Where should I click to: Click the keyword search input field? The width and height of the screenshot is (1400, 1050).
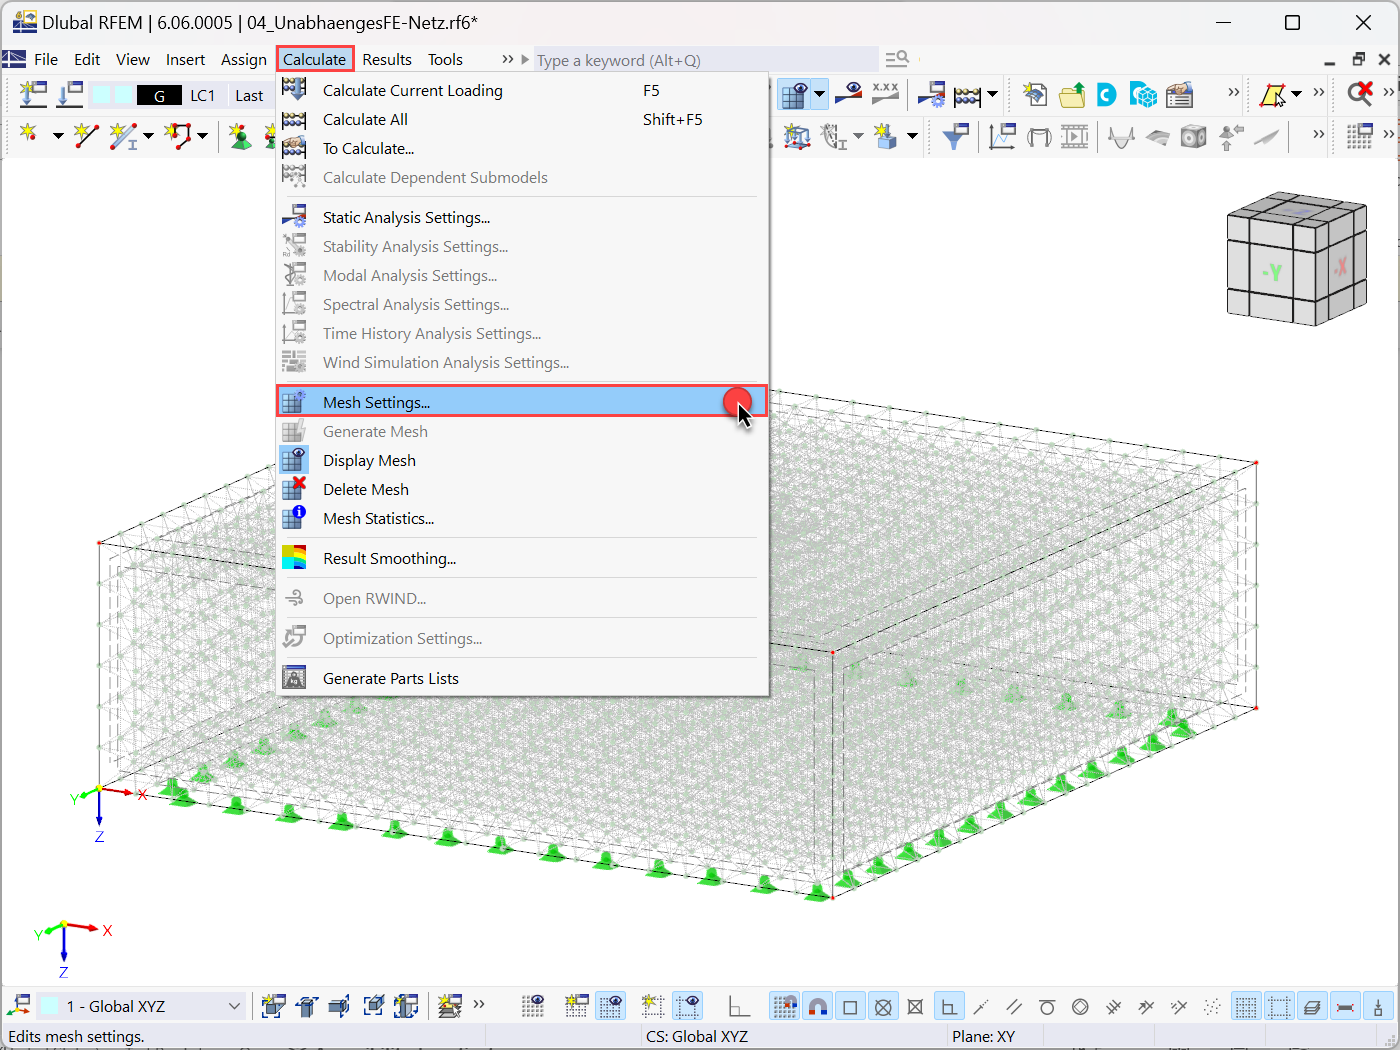700,60
